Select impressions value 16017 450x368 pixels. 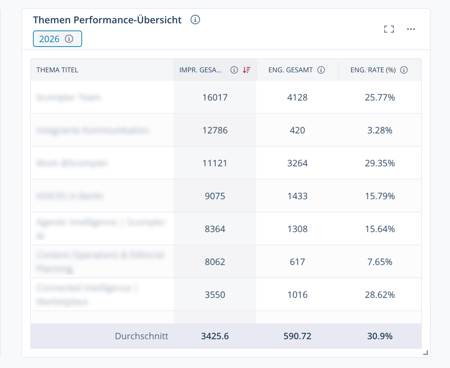pos(215,97)
